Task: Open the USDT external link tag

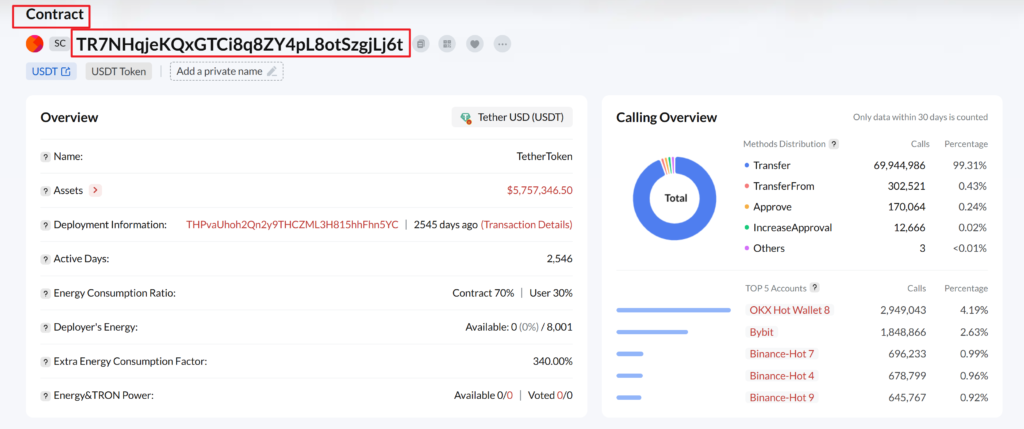Action: (51, 71)
